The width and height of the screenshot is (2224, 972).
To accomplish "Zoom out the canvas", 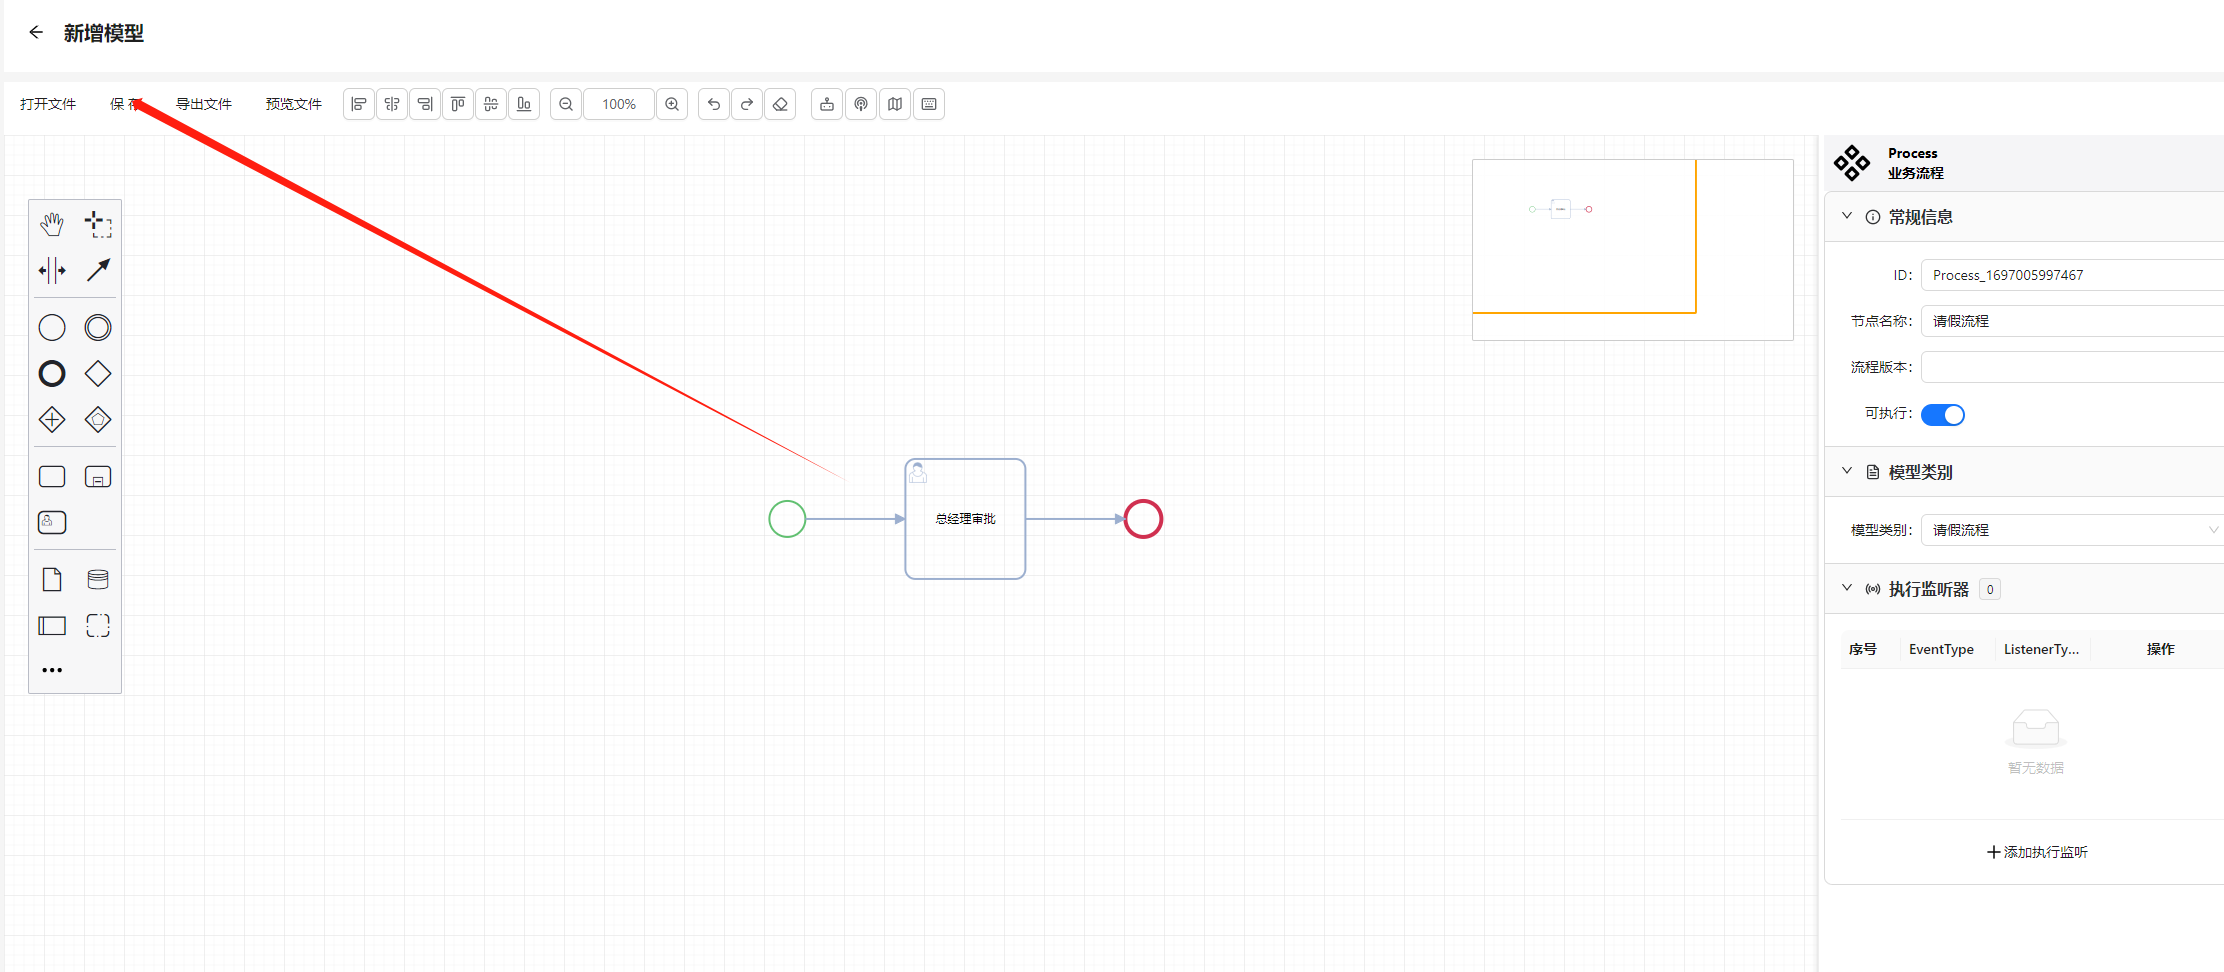I will pyautogui.click(x=566, y=104).
